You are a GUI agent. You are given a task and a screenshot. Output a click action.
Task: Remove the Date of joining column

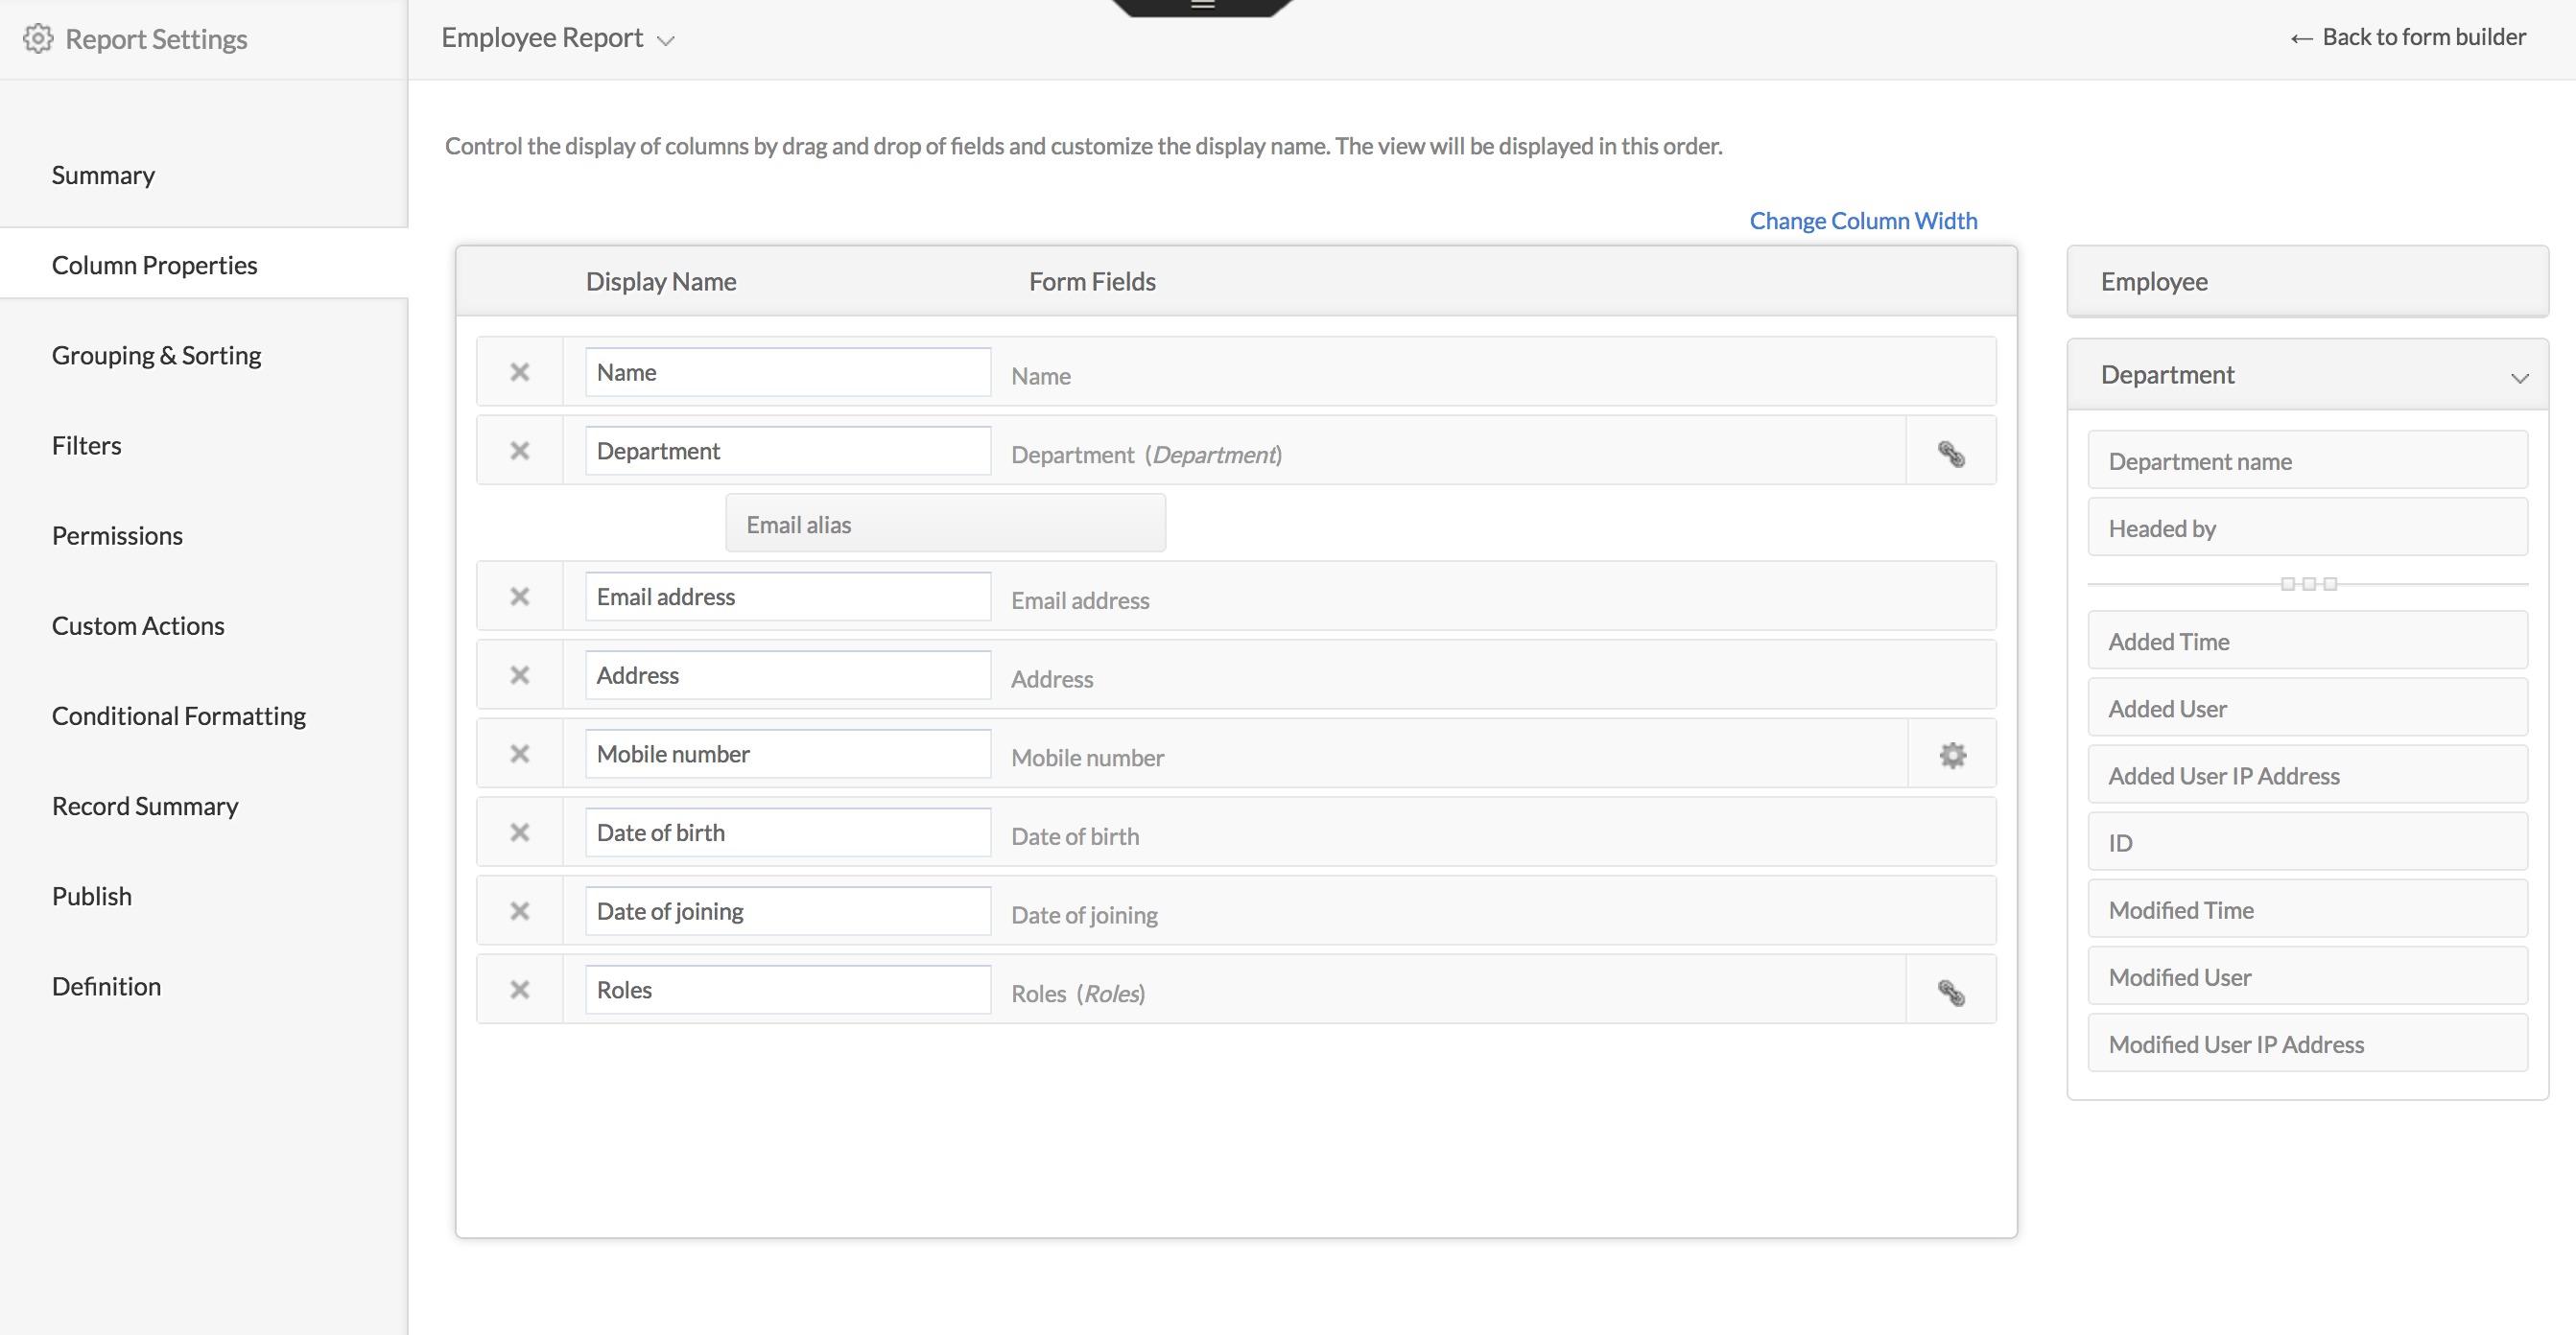point(519,911)
